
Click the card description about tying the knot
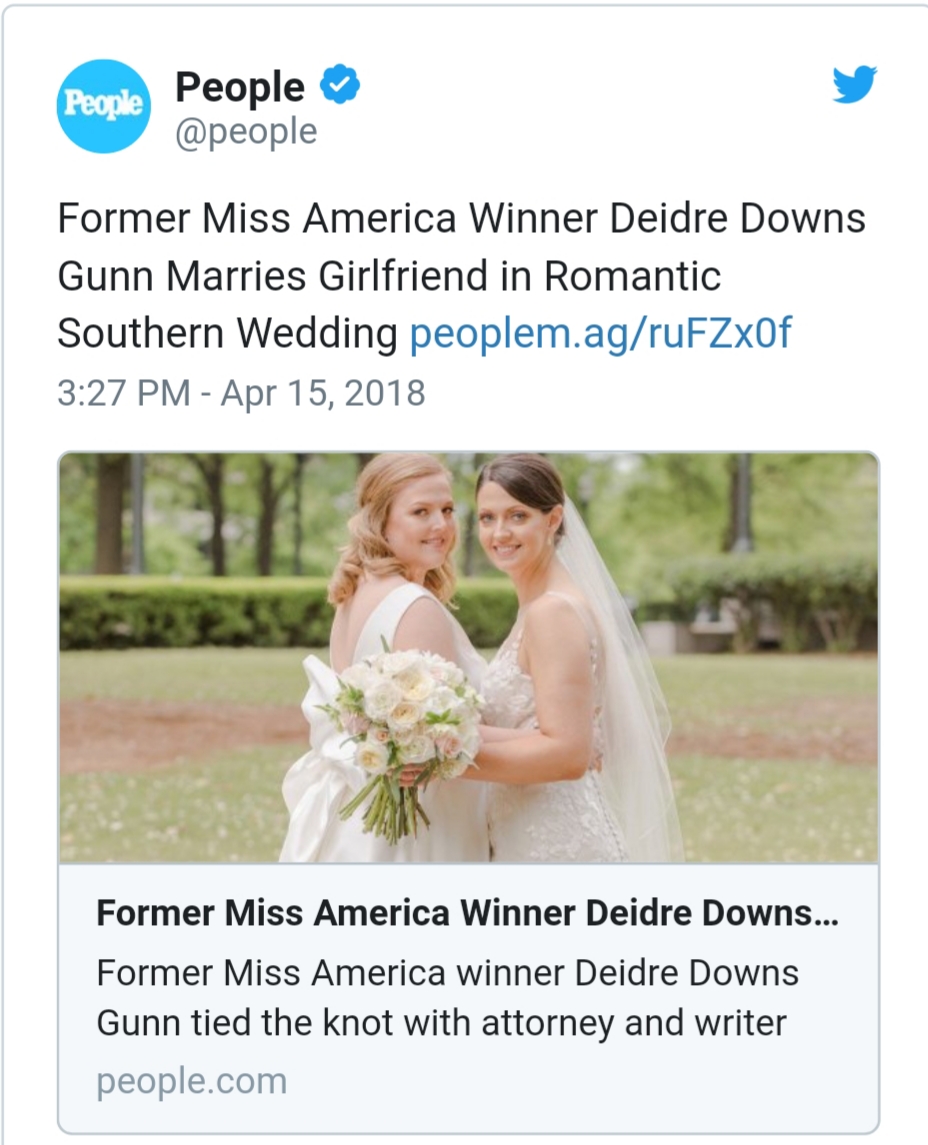coord(447,998)
